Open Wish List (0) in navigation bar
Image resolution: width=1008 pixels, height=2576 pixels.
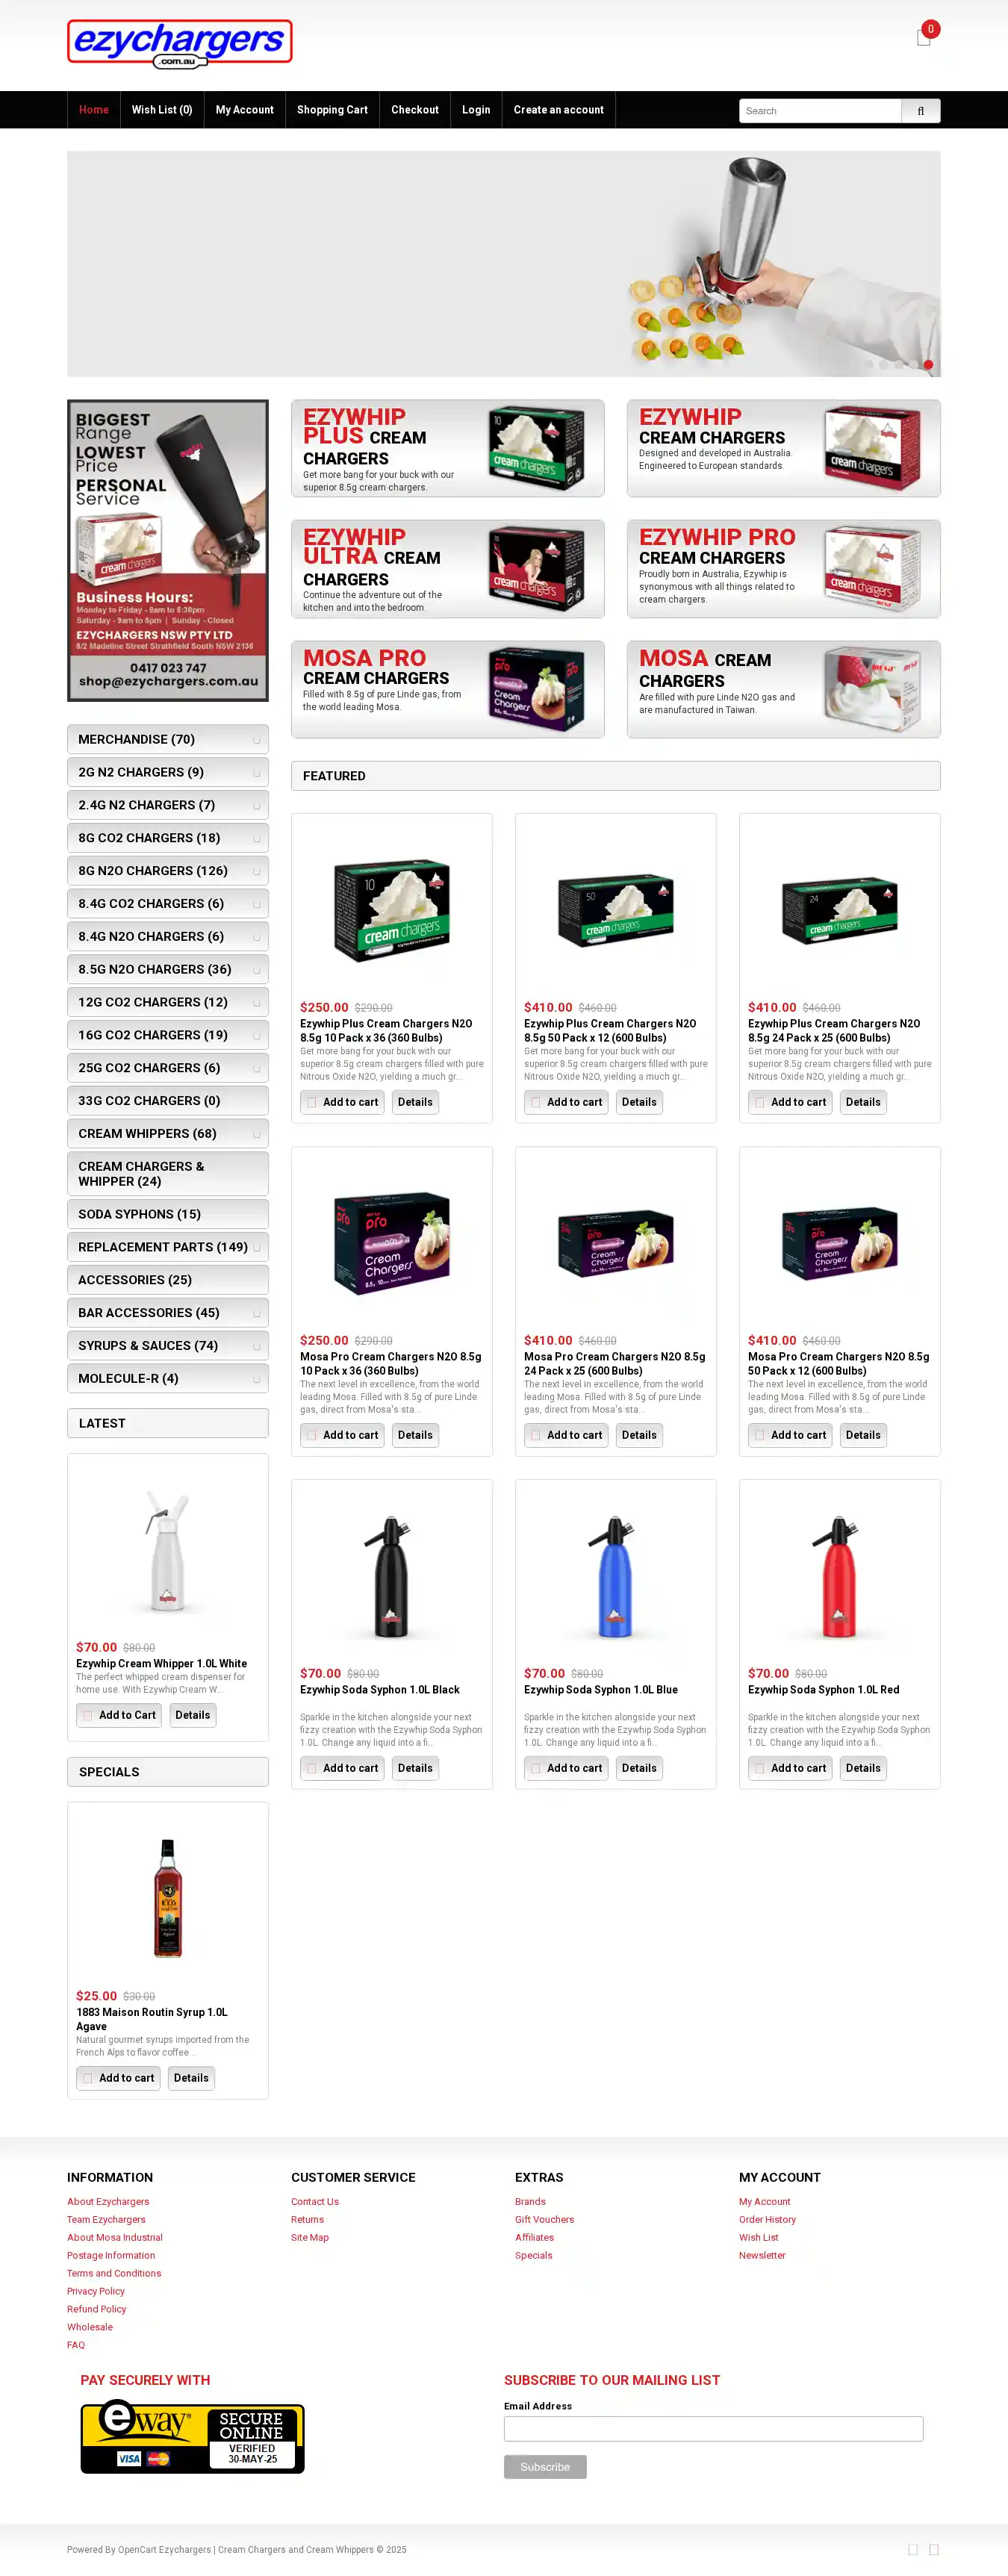[162, 110]
